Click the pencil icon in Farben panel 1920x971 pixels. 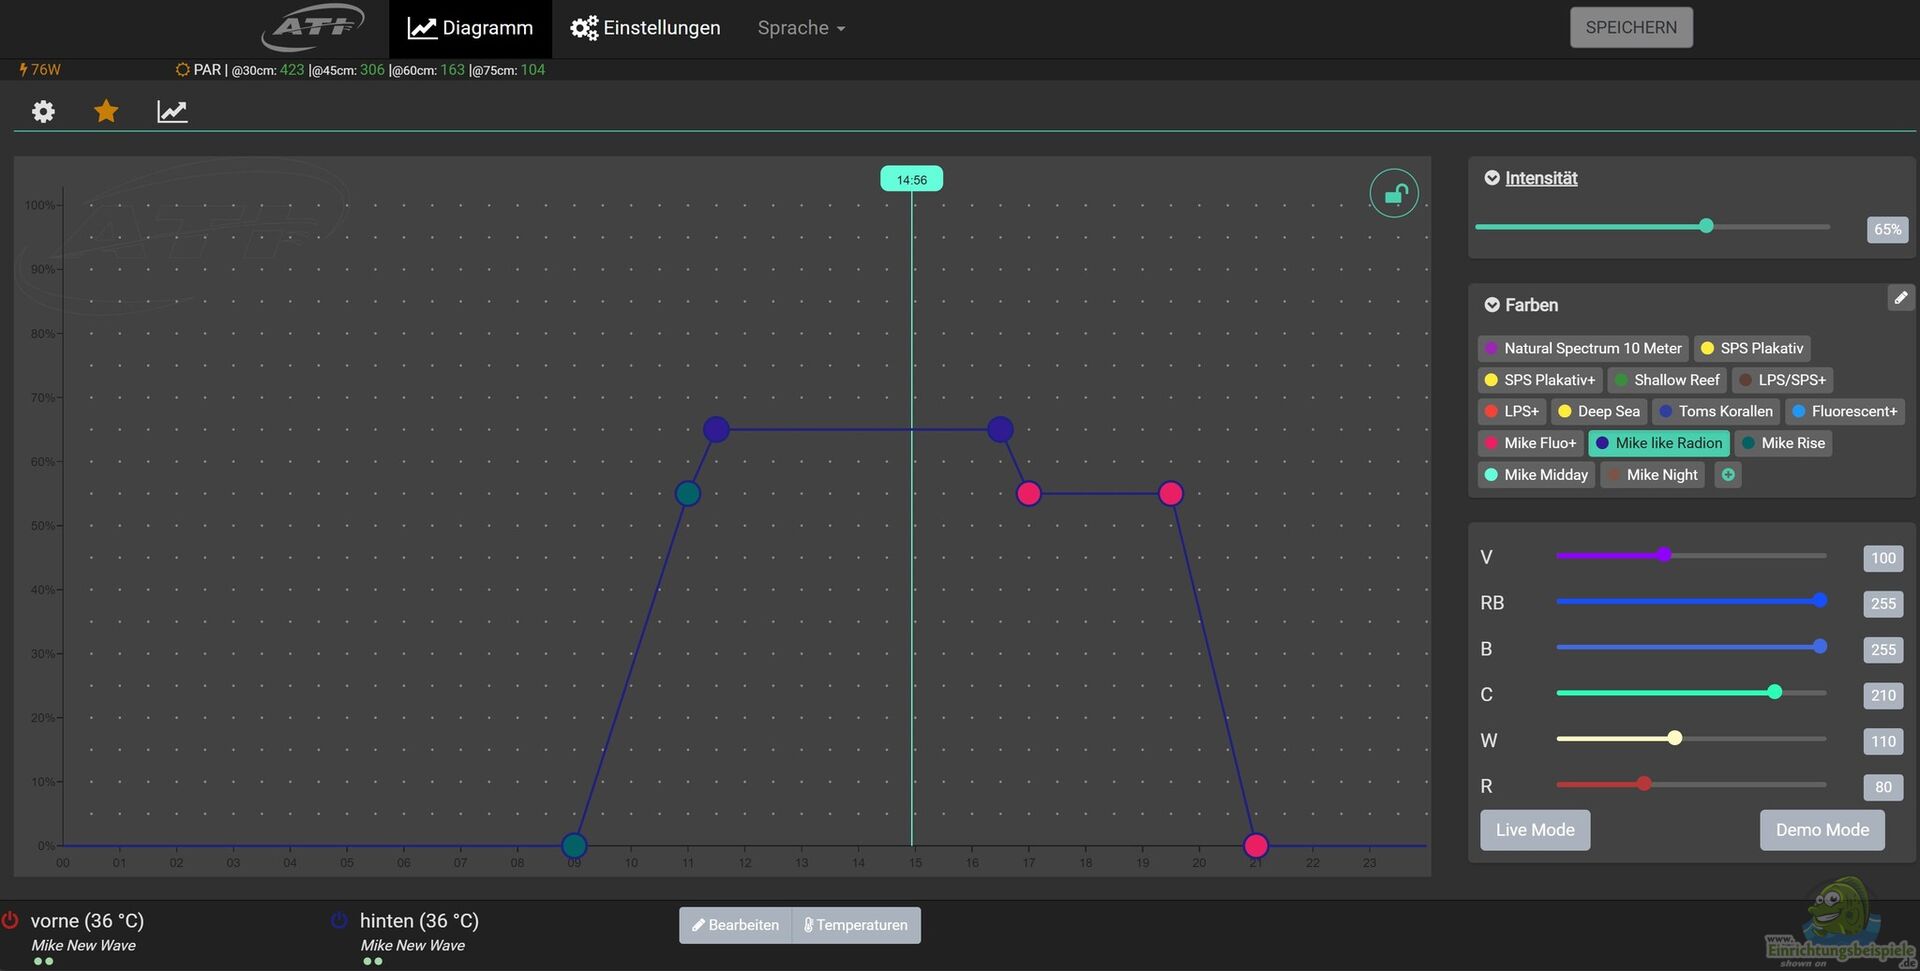pos(1900,298)
